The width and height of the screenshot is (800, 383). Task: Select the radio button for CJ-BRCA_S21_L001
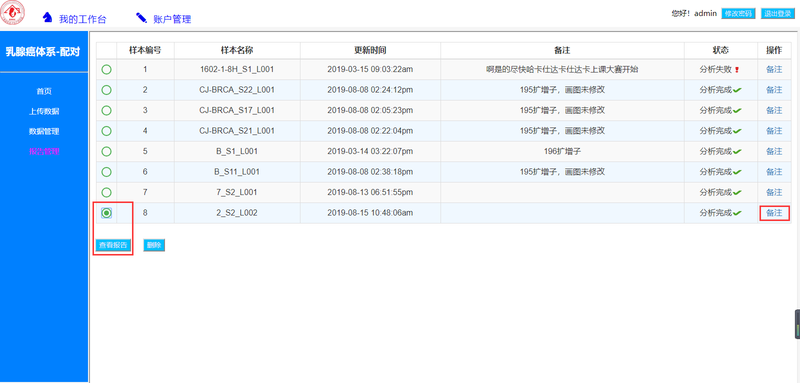(106, 131)
